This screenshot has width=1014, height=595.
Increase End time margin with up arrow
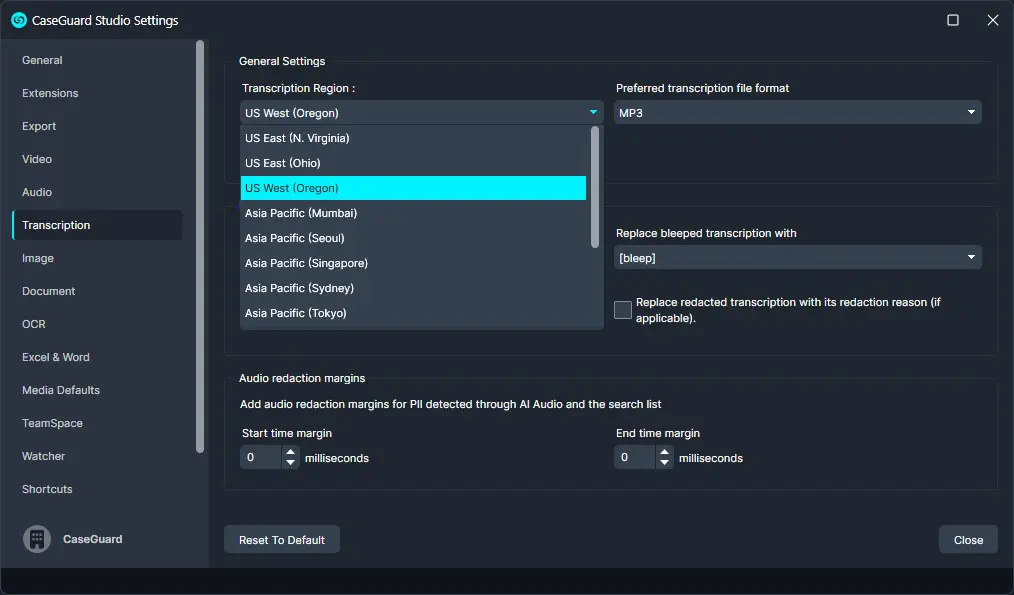pyautogui.click(x=664, y=452)
